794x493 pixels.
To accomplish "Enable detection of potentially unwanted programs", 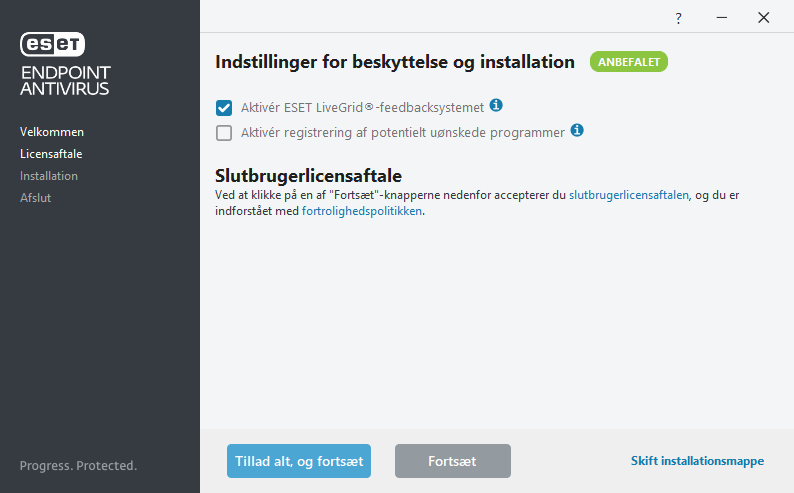I will click(x=224, y=133).
